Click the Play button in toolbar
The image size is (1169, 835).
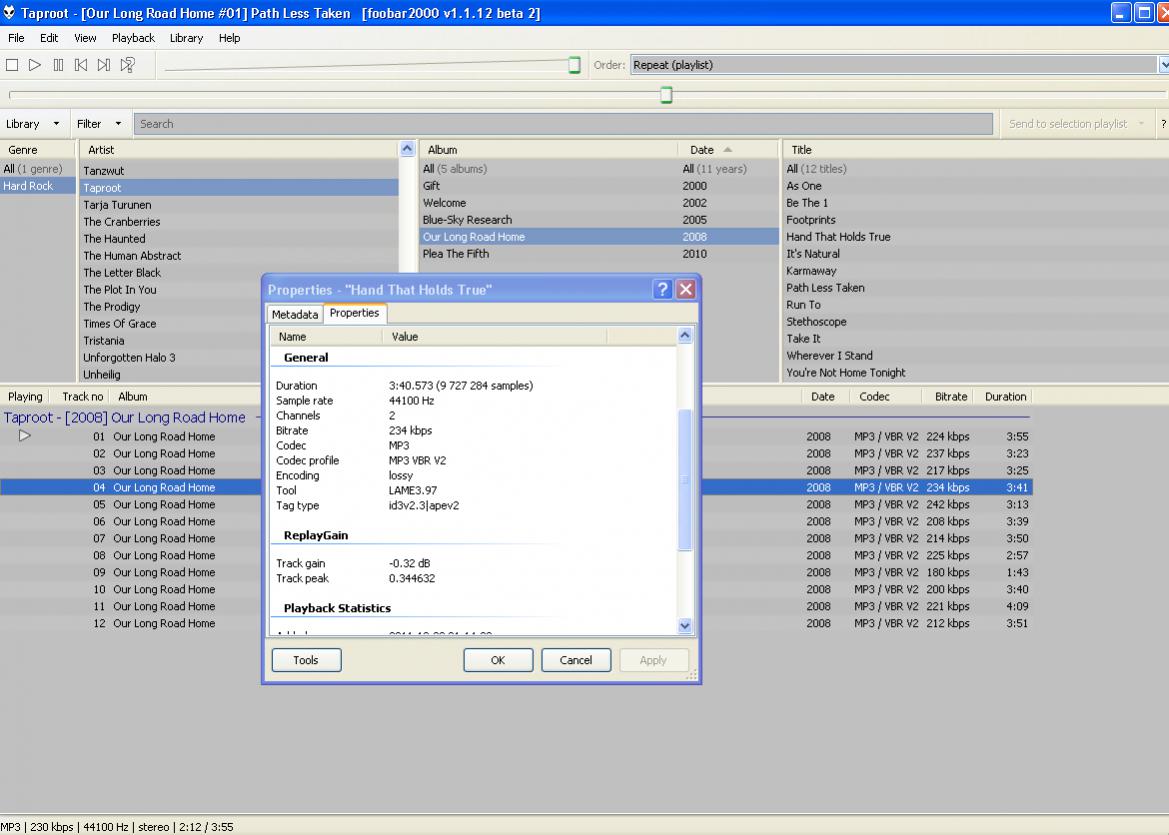click(34, 65)
